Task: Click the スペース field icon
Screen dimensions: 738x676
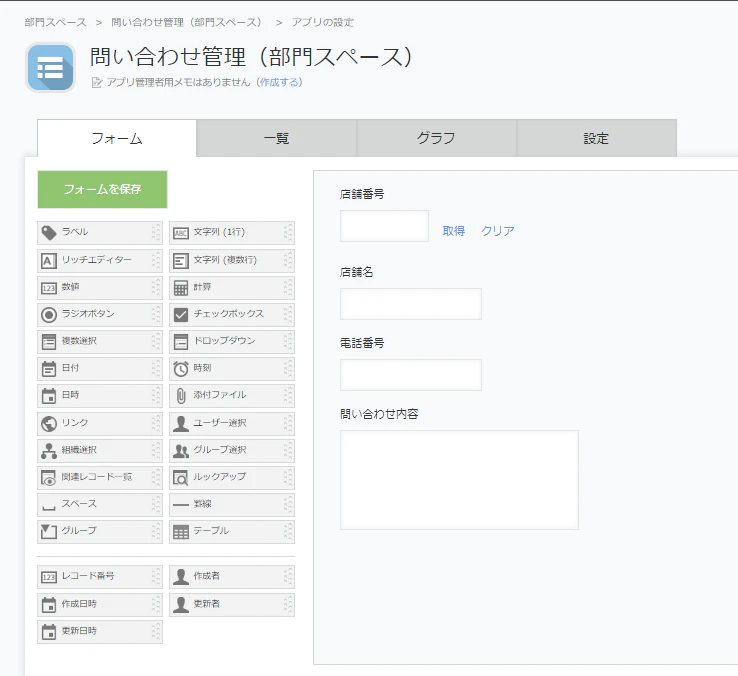Action: (49, 507)
